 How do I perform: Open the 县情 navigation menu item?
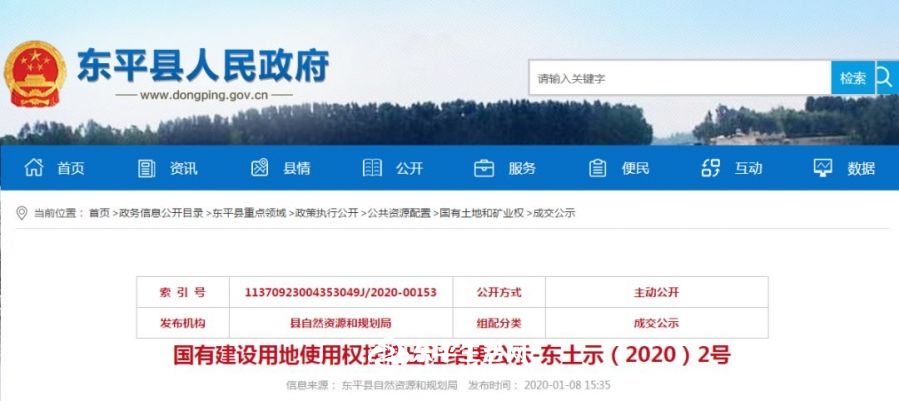296,168
